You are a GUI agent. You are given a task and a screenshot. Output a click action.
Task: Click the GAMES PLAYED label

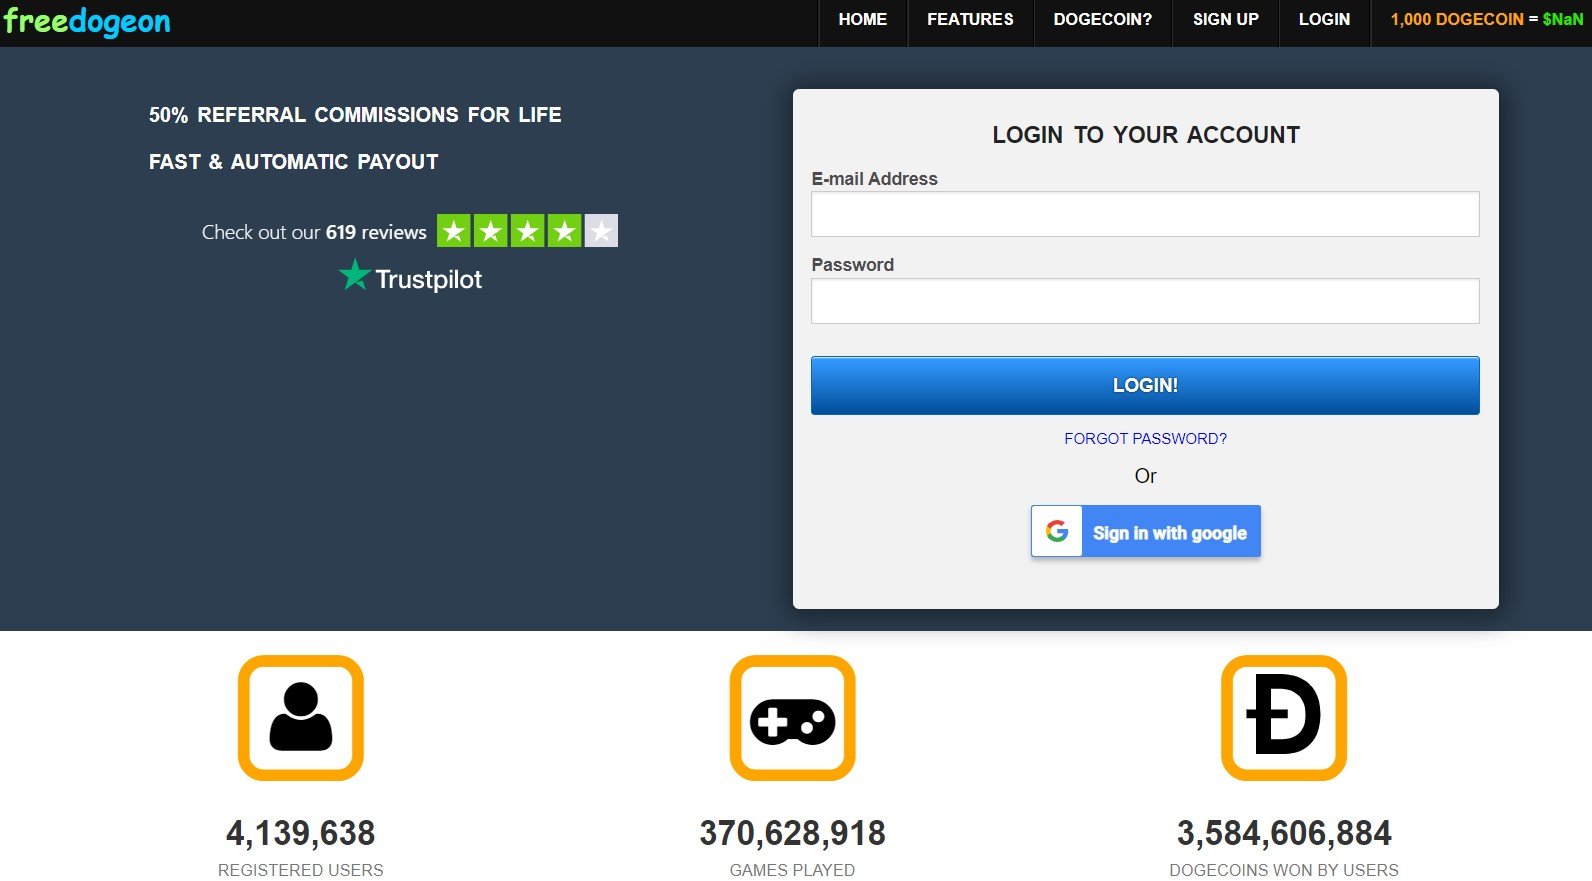[793, 870]
